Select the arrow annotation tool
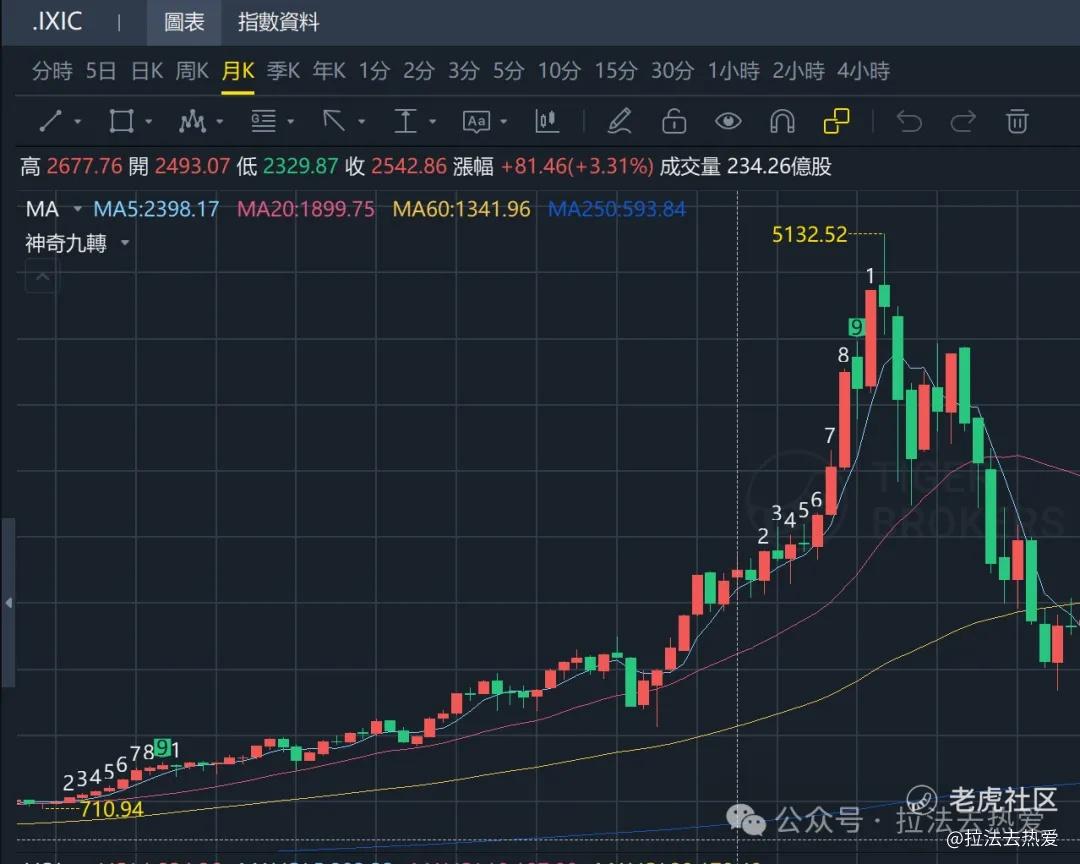This screenshot has height=864, width=1080. click(334, 121)
